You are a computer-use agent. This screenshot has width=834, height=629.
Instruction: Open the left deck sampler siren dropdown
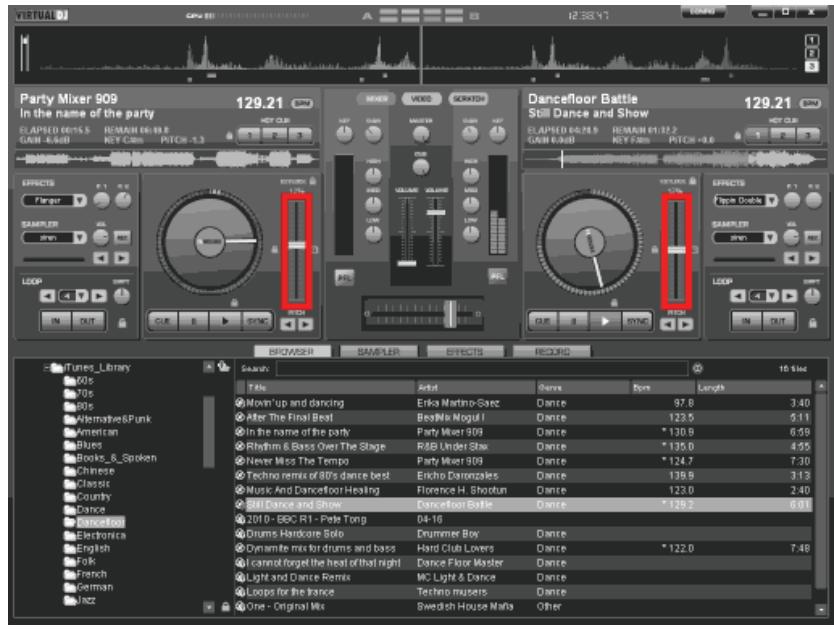[x=80, y=237]
